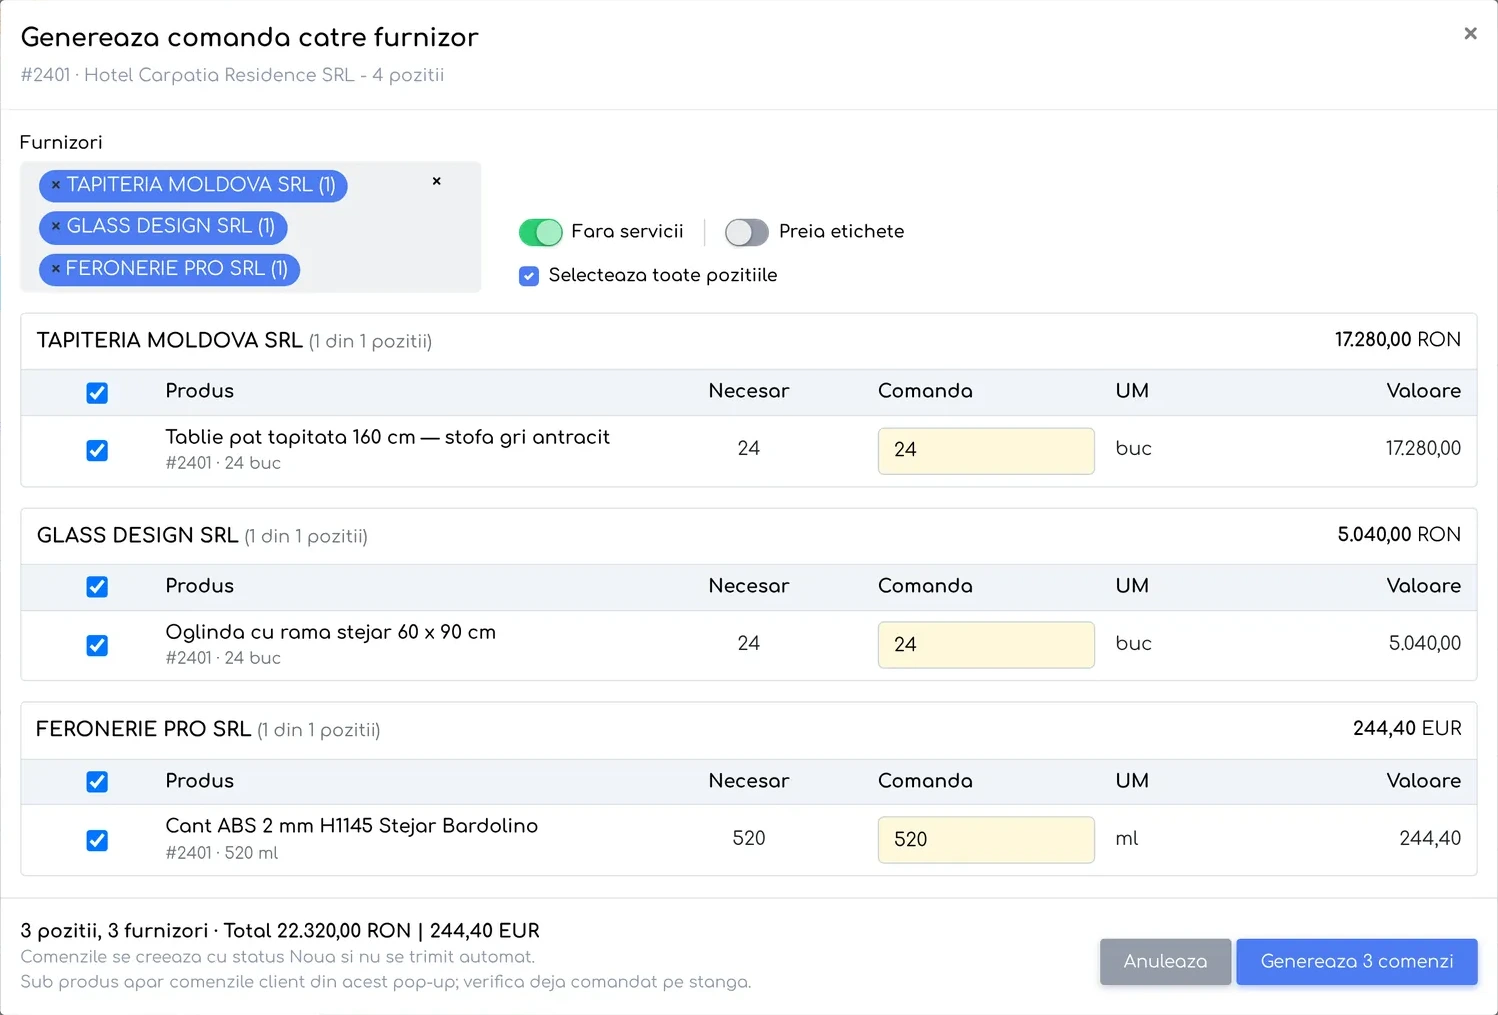Clear all selected suppliers in Furnizori
The image size is (1498, 1015).
(x=436, y=181)
